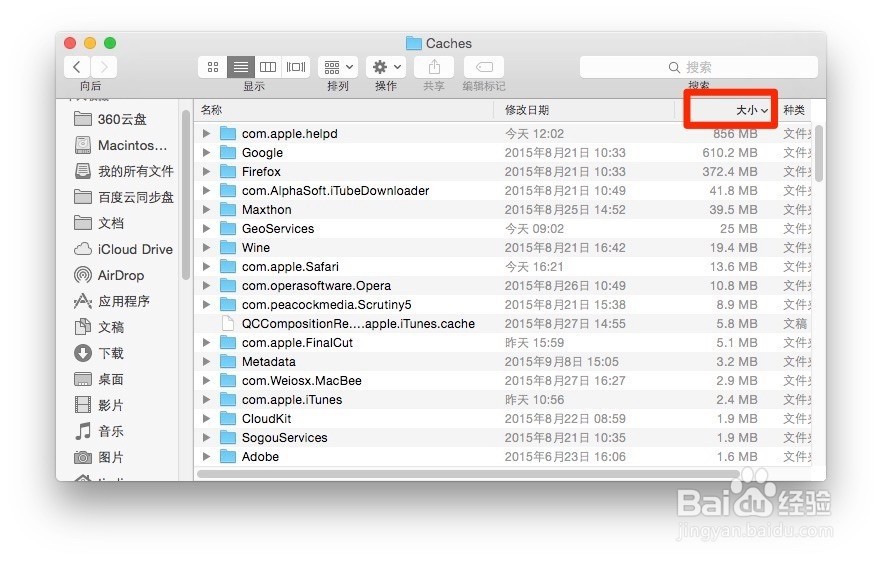Select the Adobe folder row
This screenshot has width=882, height=561.
tap(503, 456)
